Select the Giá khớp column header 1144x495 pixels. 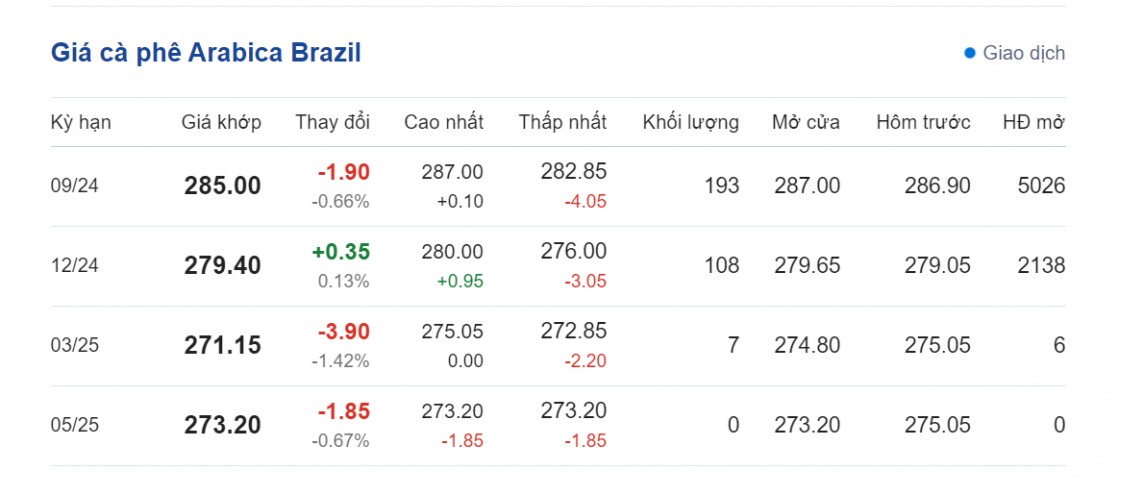[221, 123]
